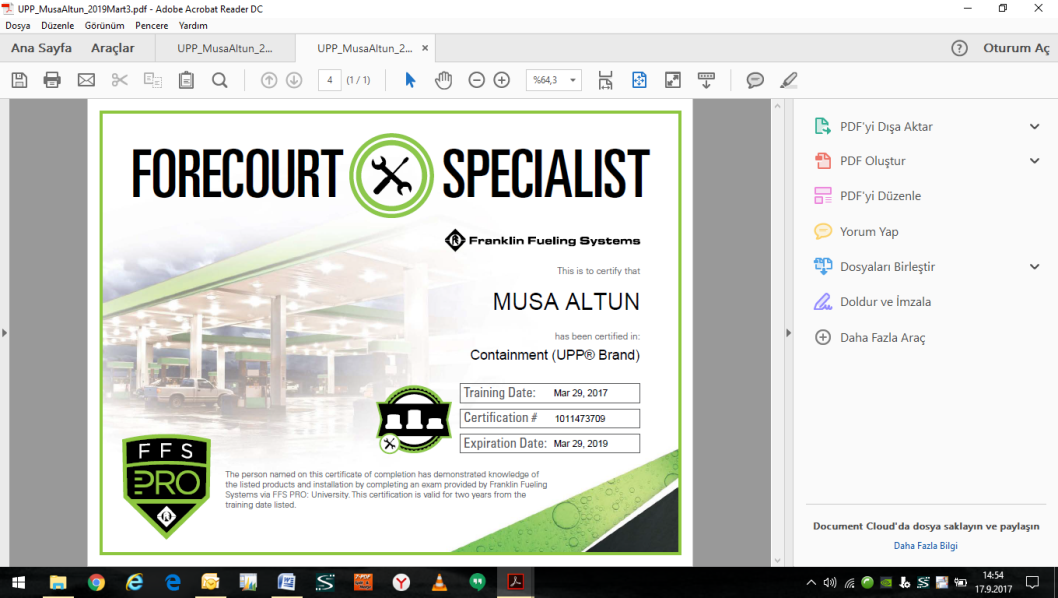The width and height of the screenshot is (1058, 598).
Task: Send file by email envelope icon
Action: (x=86, y=80)
